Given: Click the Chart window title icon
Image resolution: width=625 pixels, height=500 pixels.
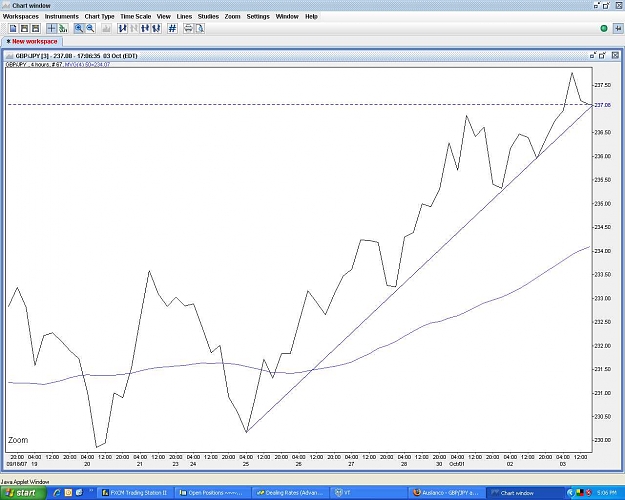Looking at the screenshot, I should click(6, 6).
